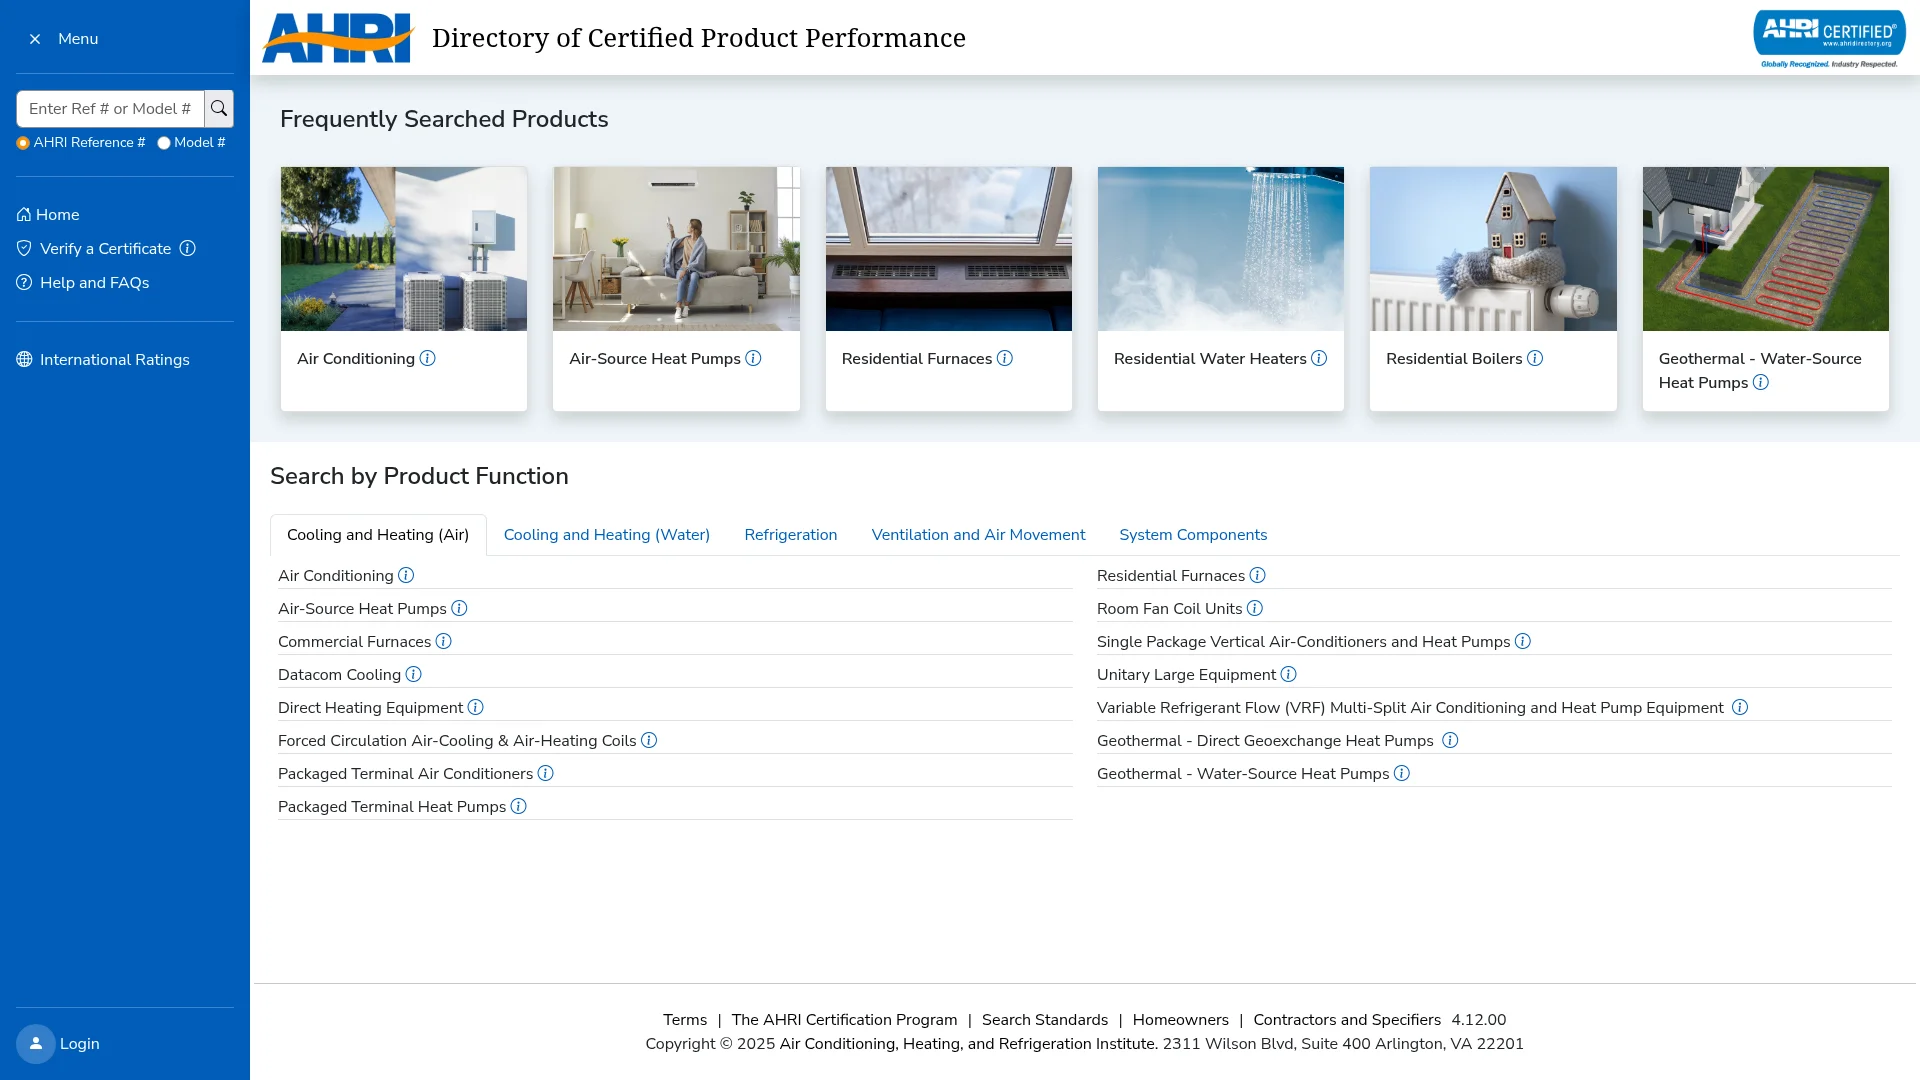Click info icon next to Unitary Large Equipment
This screenshot has width=1920, height=1080.
(x=1288, y=674)
